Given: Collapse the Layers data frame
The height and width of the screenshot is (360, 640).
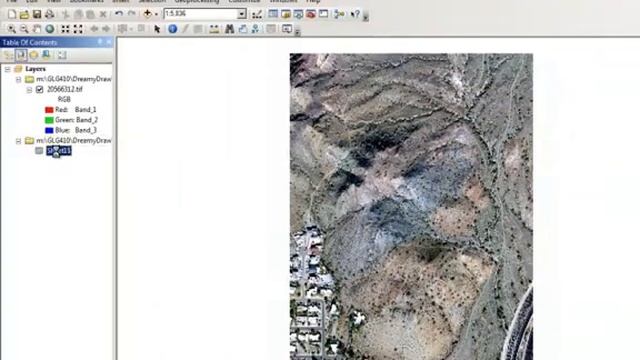Looking at the screenshot, I should [8, 69].
